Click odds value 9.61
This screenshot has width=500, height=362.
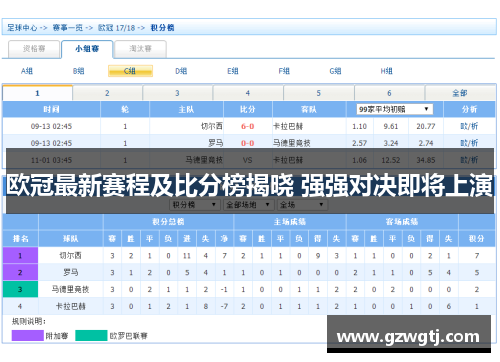pos(391,126)
